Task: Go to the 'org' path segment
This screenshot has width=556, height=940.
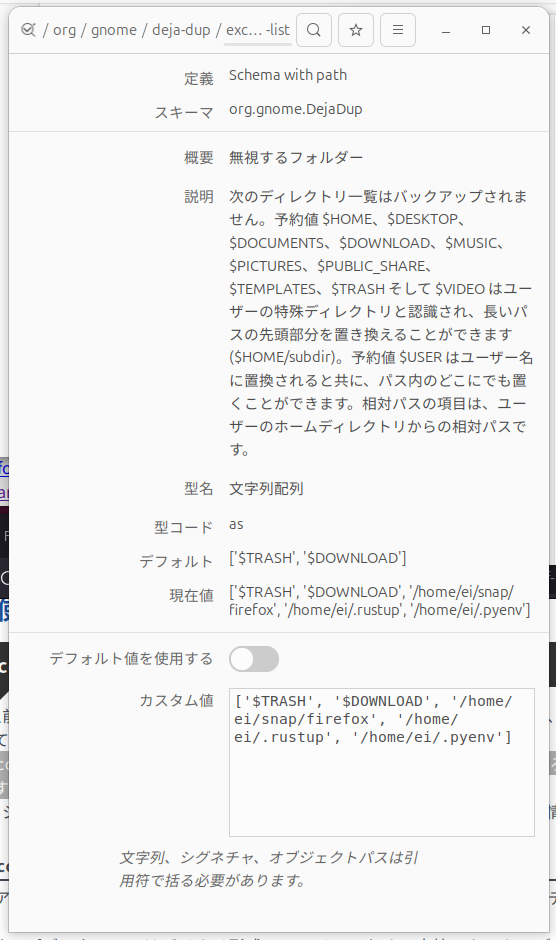Action: click(x=64, y=30)
